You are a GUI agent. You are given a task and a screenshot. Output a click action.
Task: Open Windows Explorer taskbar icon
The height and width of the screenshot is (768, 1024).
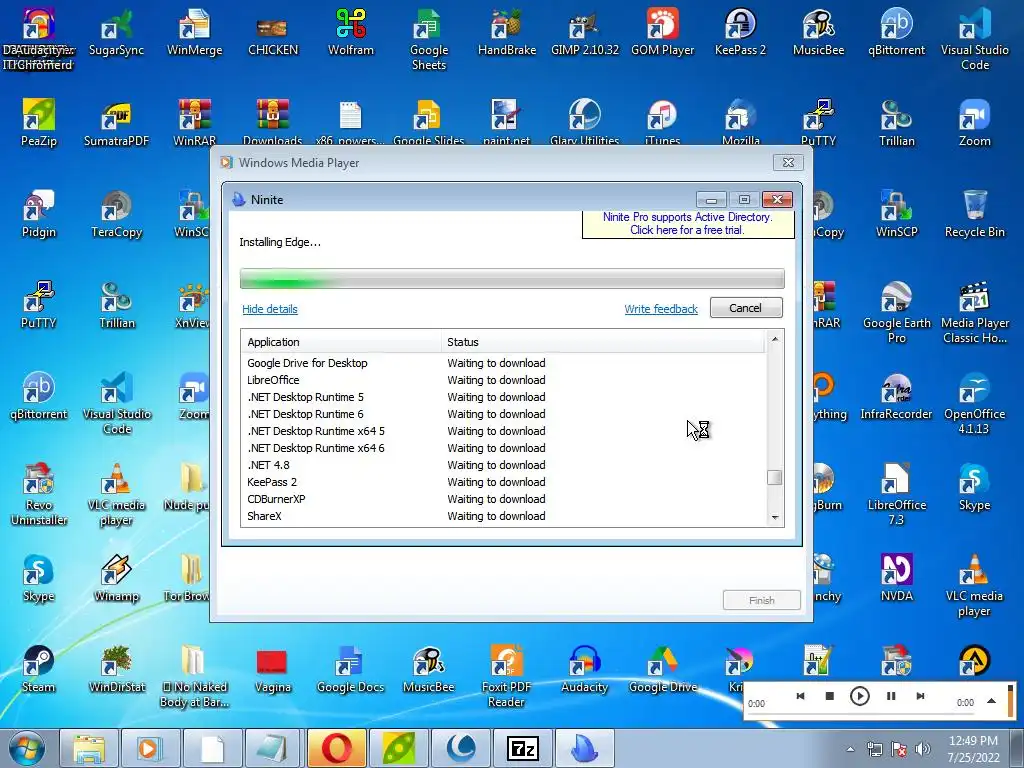[89, 748]
